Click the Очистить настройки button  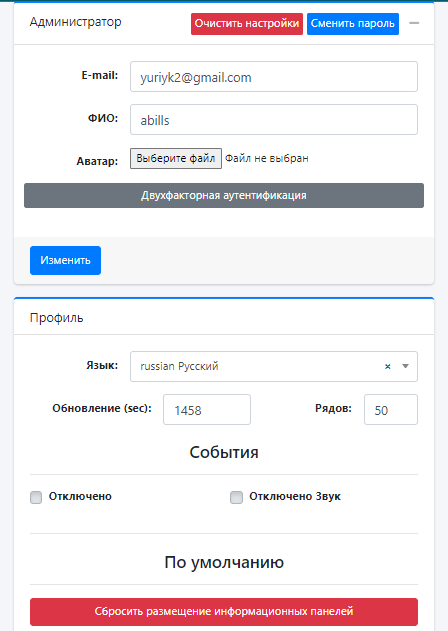point(247,24)
